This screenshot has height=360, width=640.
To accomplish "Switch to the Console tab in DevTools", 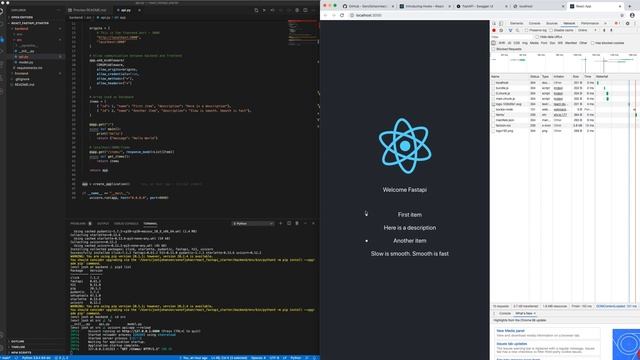I will 534,23.
